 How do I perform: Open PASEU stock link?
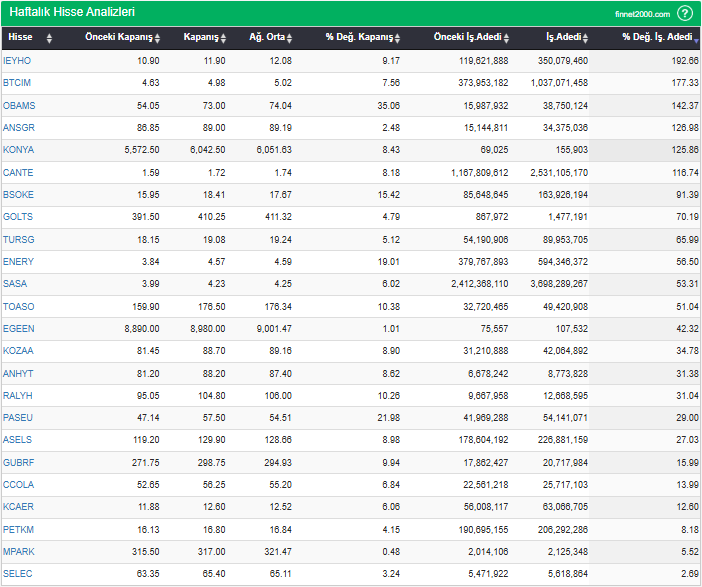pyautogui.click(x=17, y=418)
